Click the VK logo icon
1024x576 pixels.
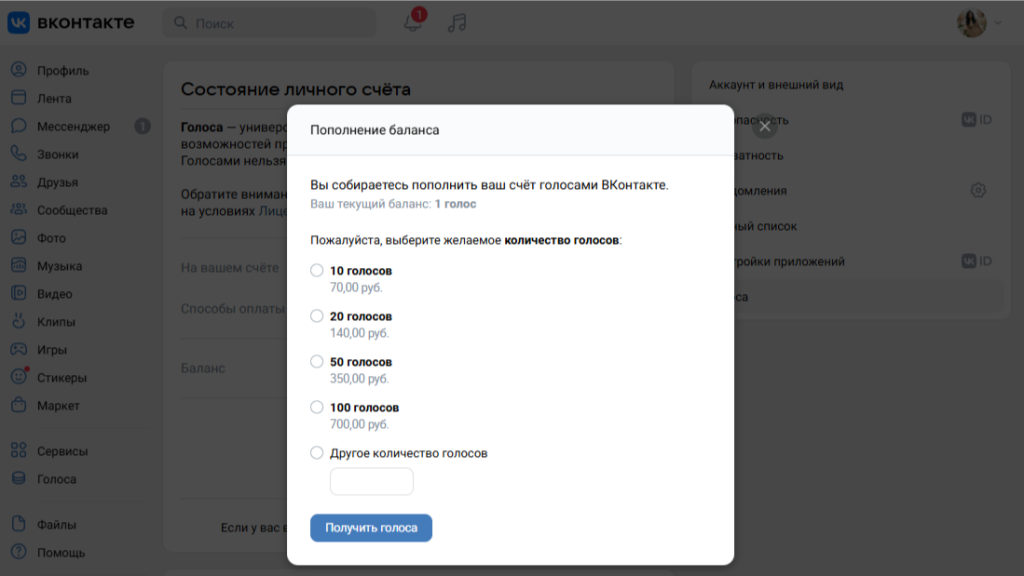point(18,22)
